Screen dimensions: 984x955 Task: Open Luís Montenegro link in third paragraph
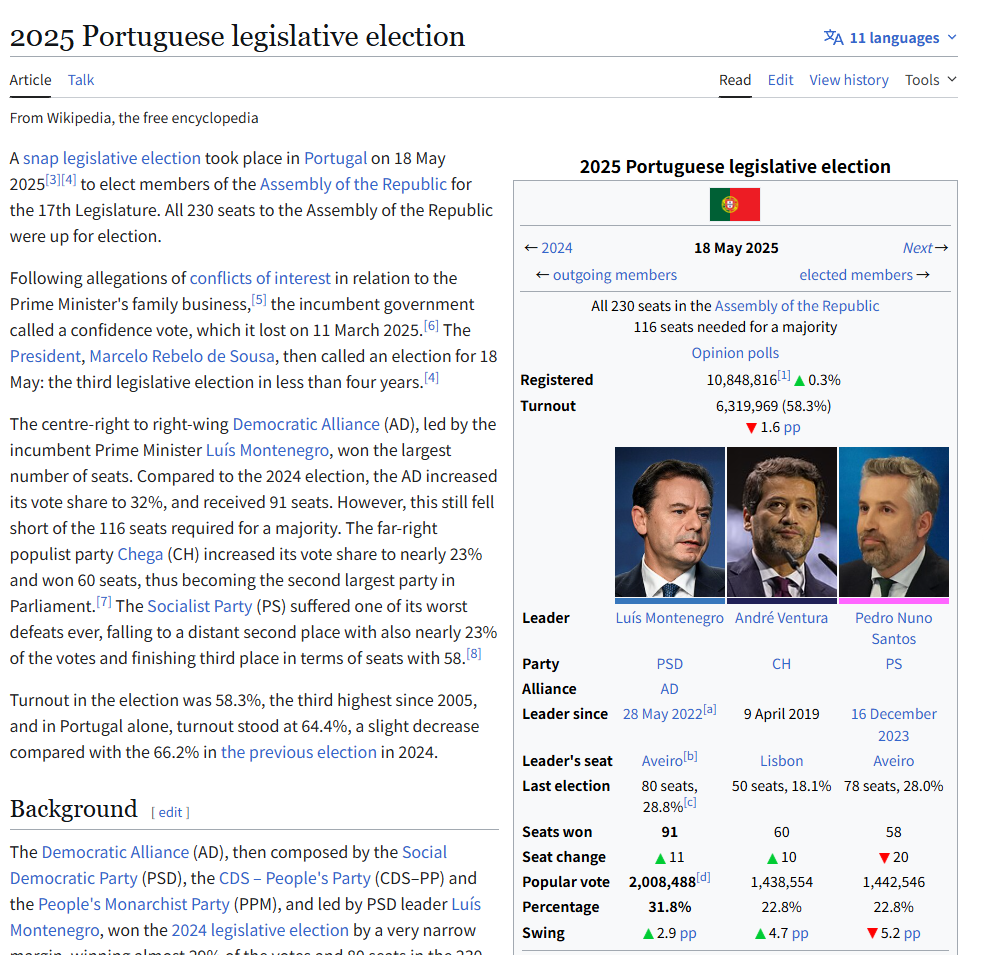coord(267,450)
